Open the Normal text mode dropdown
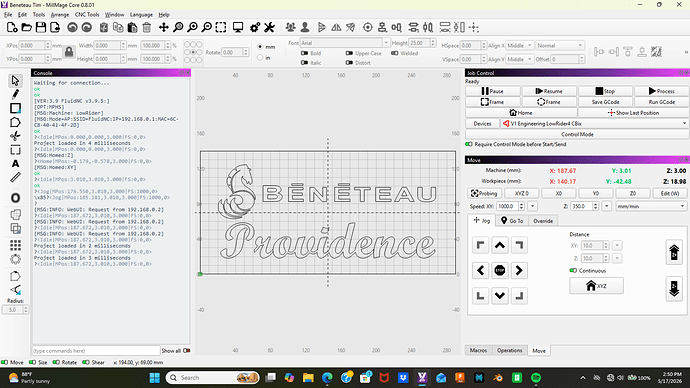 [x=559, y=45]
